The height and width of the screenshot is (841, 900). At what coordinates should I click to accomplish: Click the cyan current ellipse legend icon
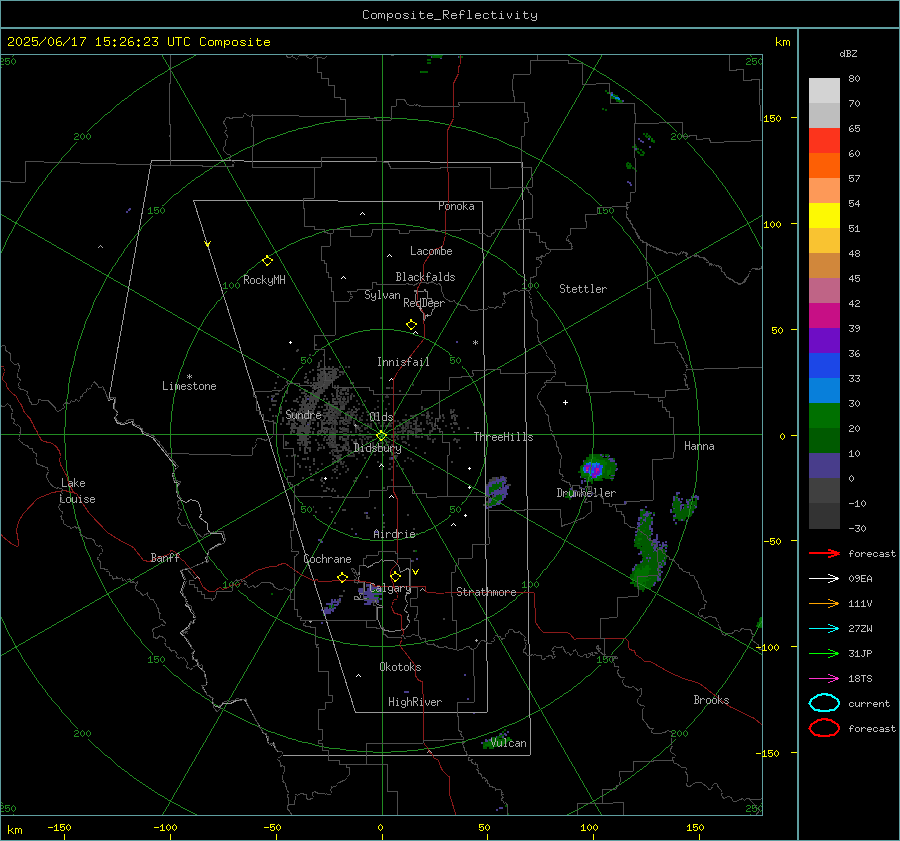[x=824, y=703]
